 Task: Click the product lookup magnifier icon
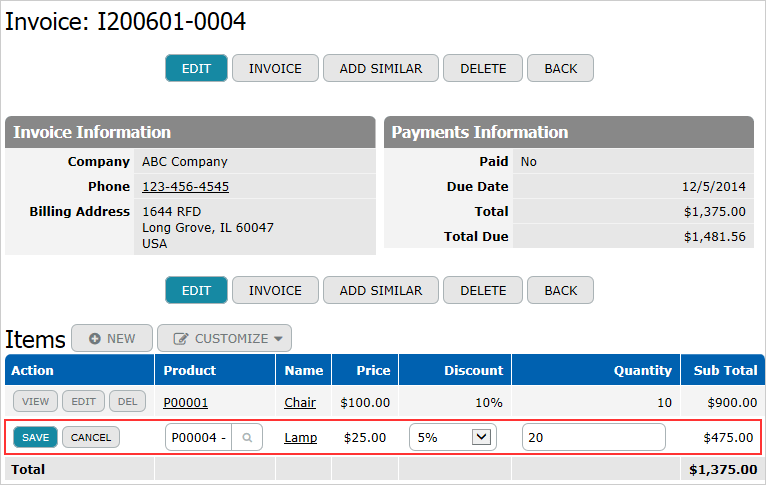[x=247, y=438]
